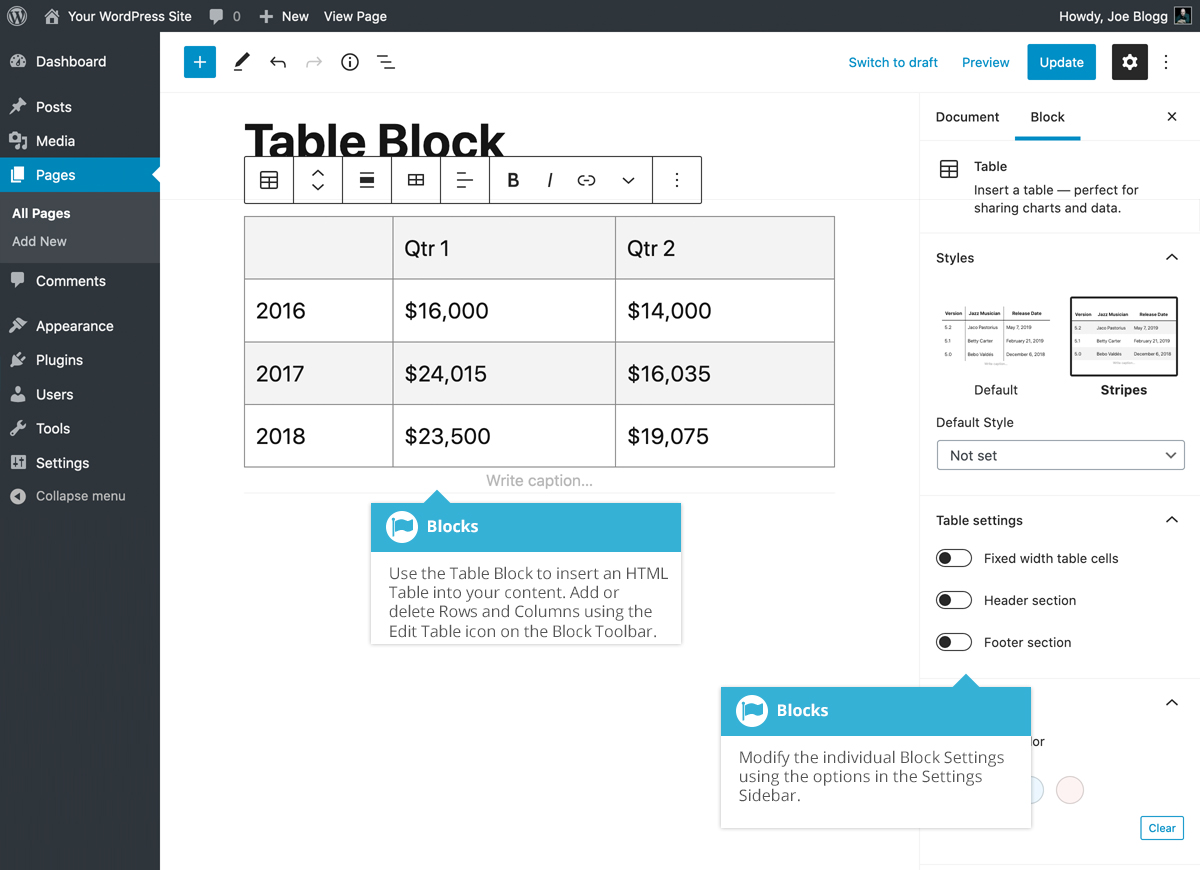The height and width of the screenshot is (870, 1200).
Task: Select the Edit Table icon in the block toolbar
Action: tap(416, 180)
